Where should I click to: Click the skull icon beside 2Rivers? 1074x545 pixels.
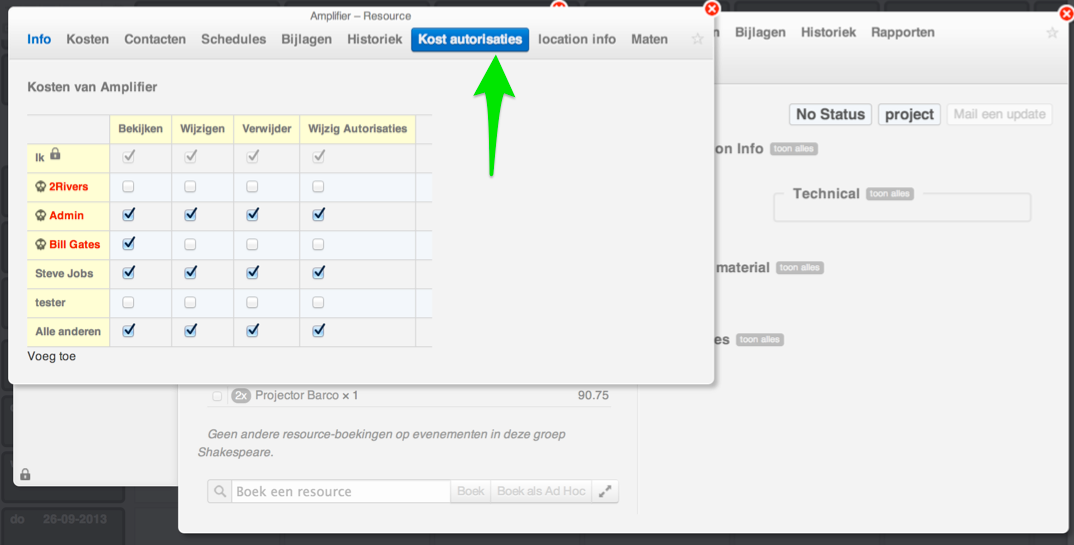coord(41,187)
